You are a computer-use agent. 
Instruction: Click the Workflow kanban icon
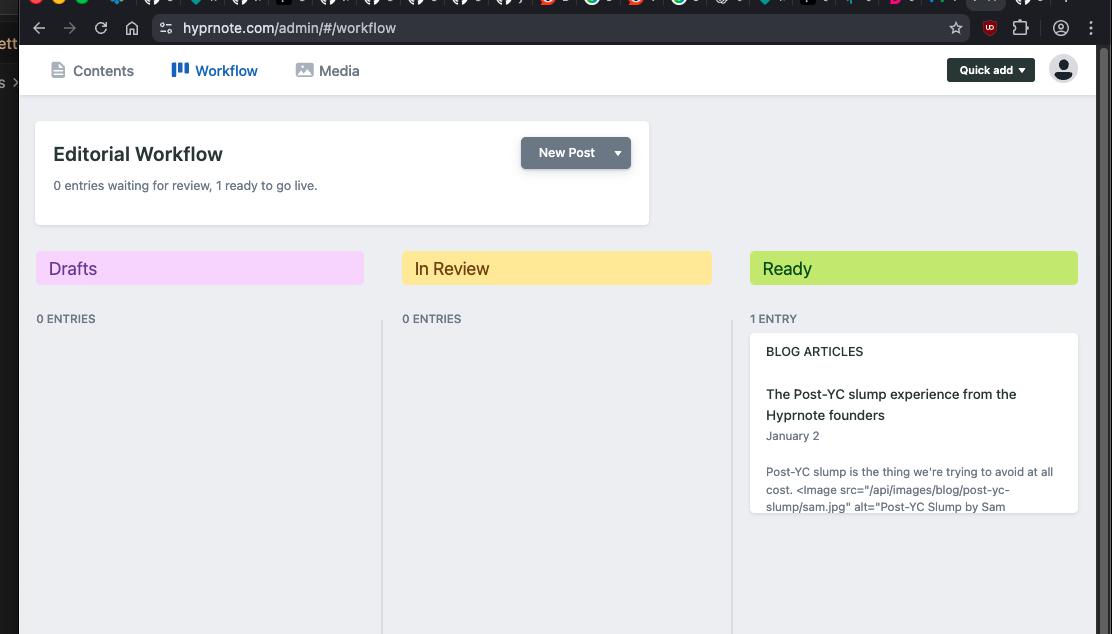click(x=180, y=70)
